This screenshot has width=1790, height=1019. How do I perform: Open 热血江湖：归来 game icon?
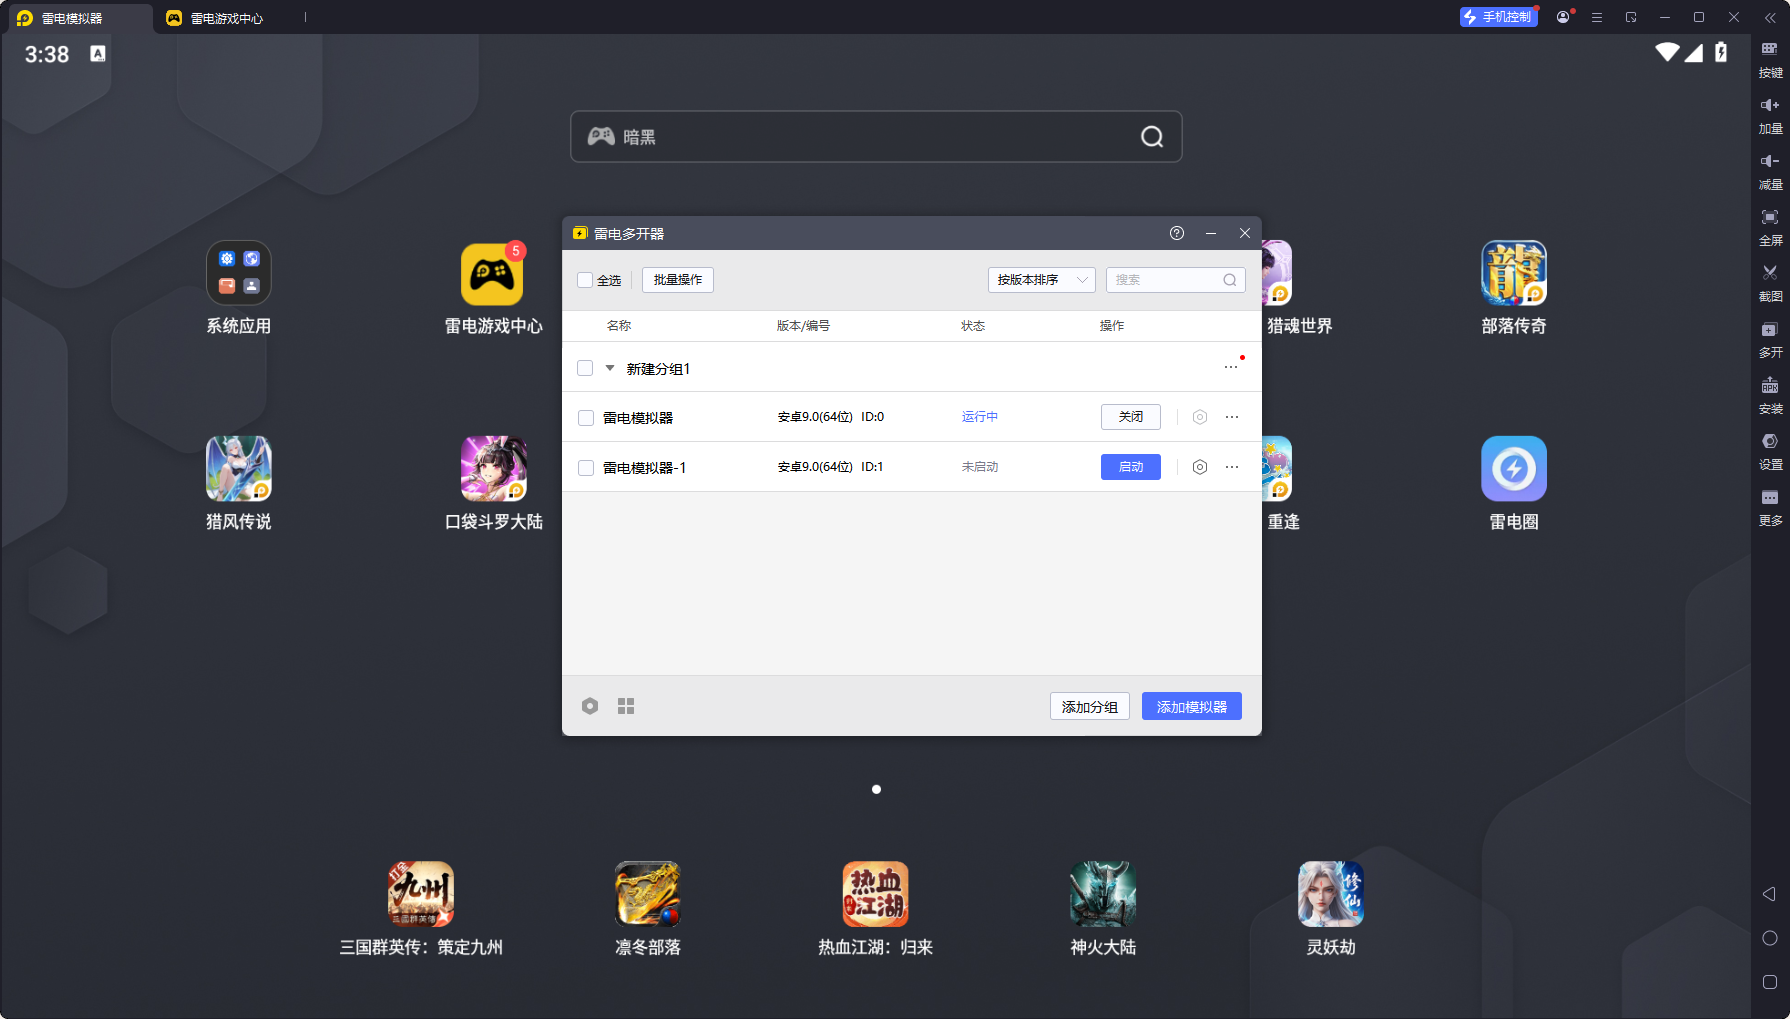tap(875, 894)
